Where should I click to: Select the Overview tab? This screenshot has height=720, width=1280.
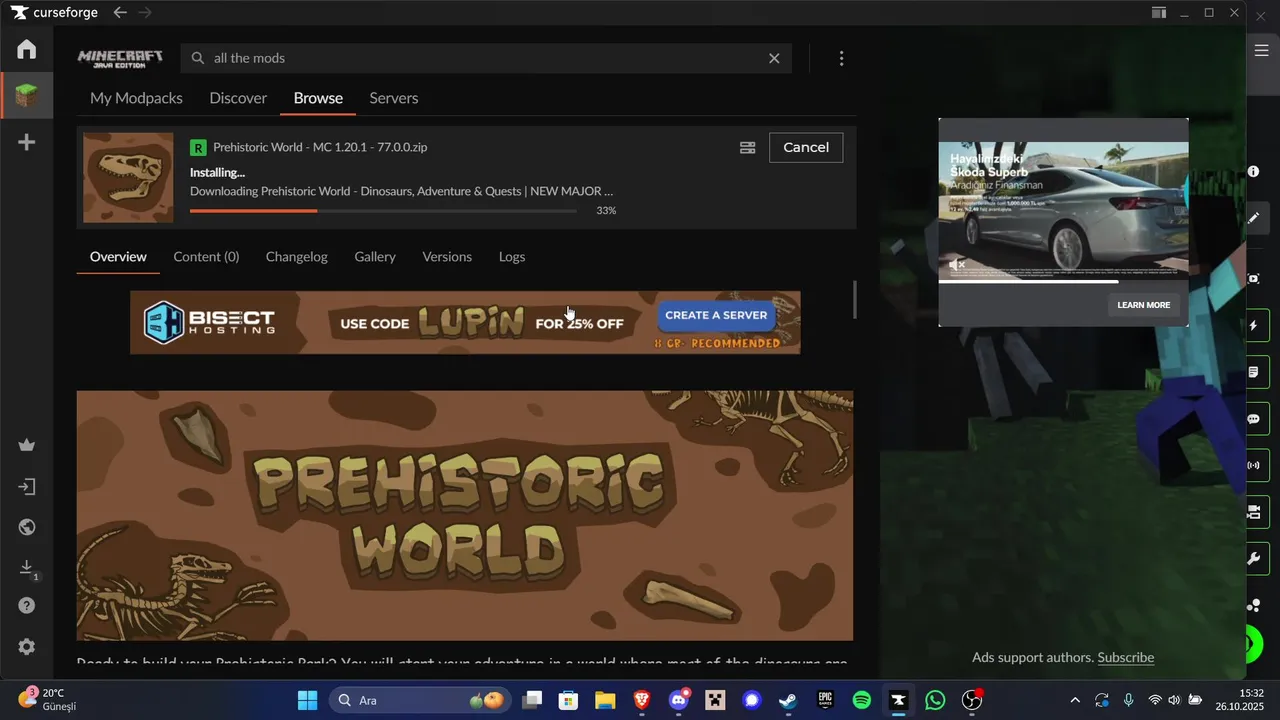[118, 257]
